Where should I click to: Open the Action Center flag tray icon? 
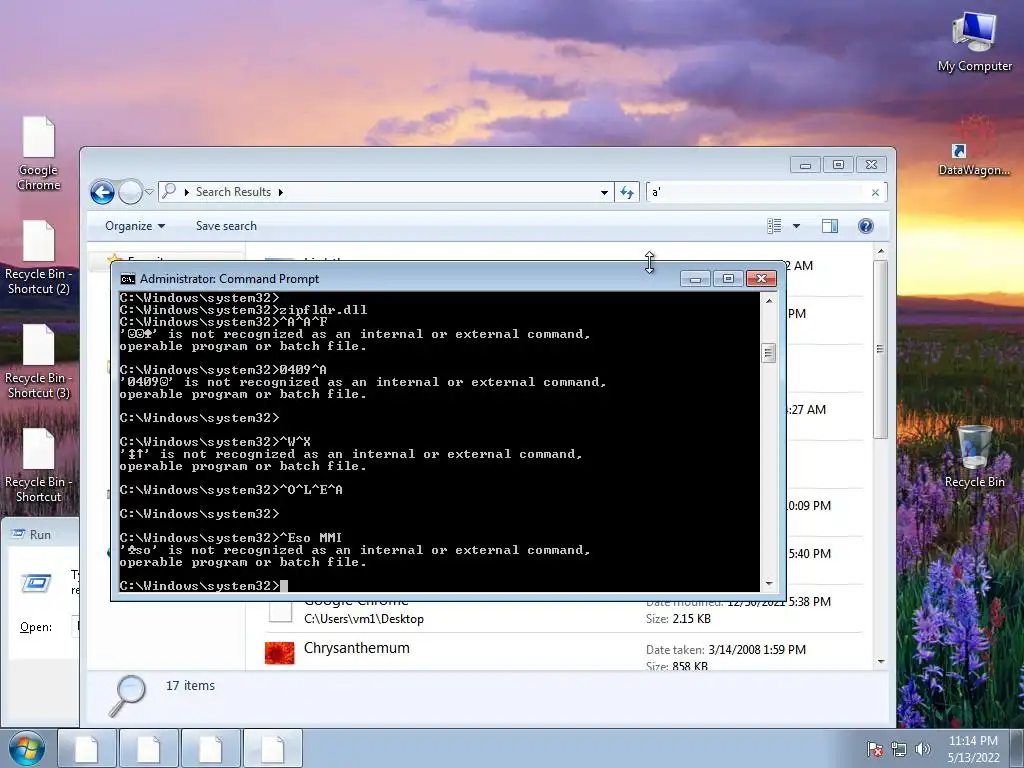pos(874,749)
